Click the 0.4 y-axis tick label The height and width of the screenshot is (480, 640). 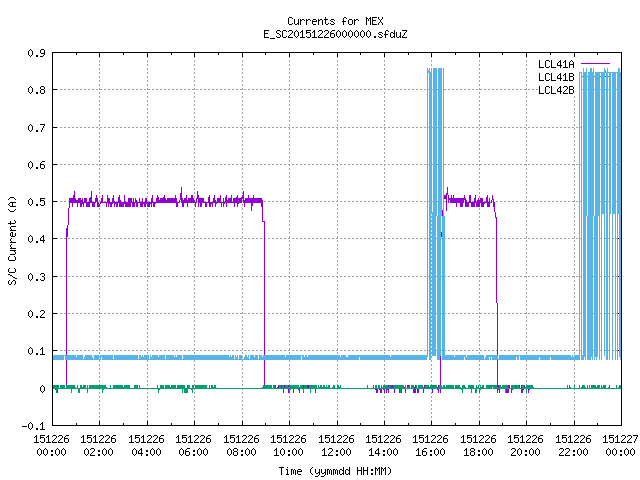36,239
